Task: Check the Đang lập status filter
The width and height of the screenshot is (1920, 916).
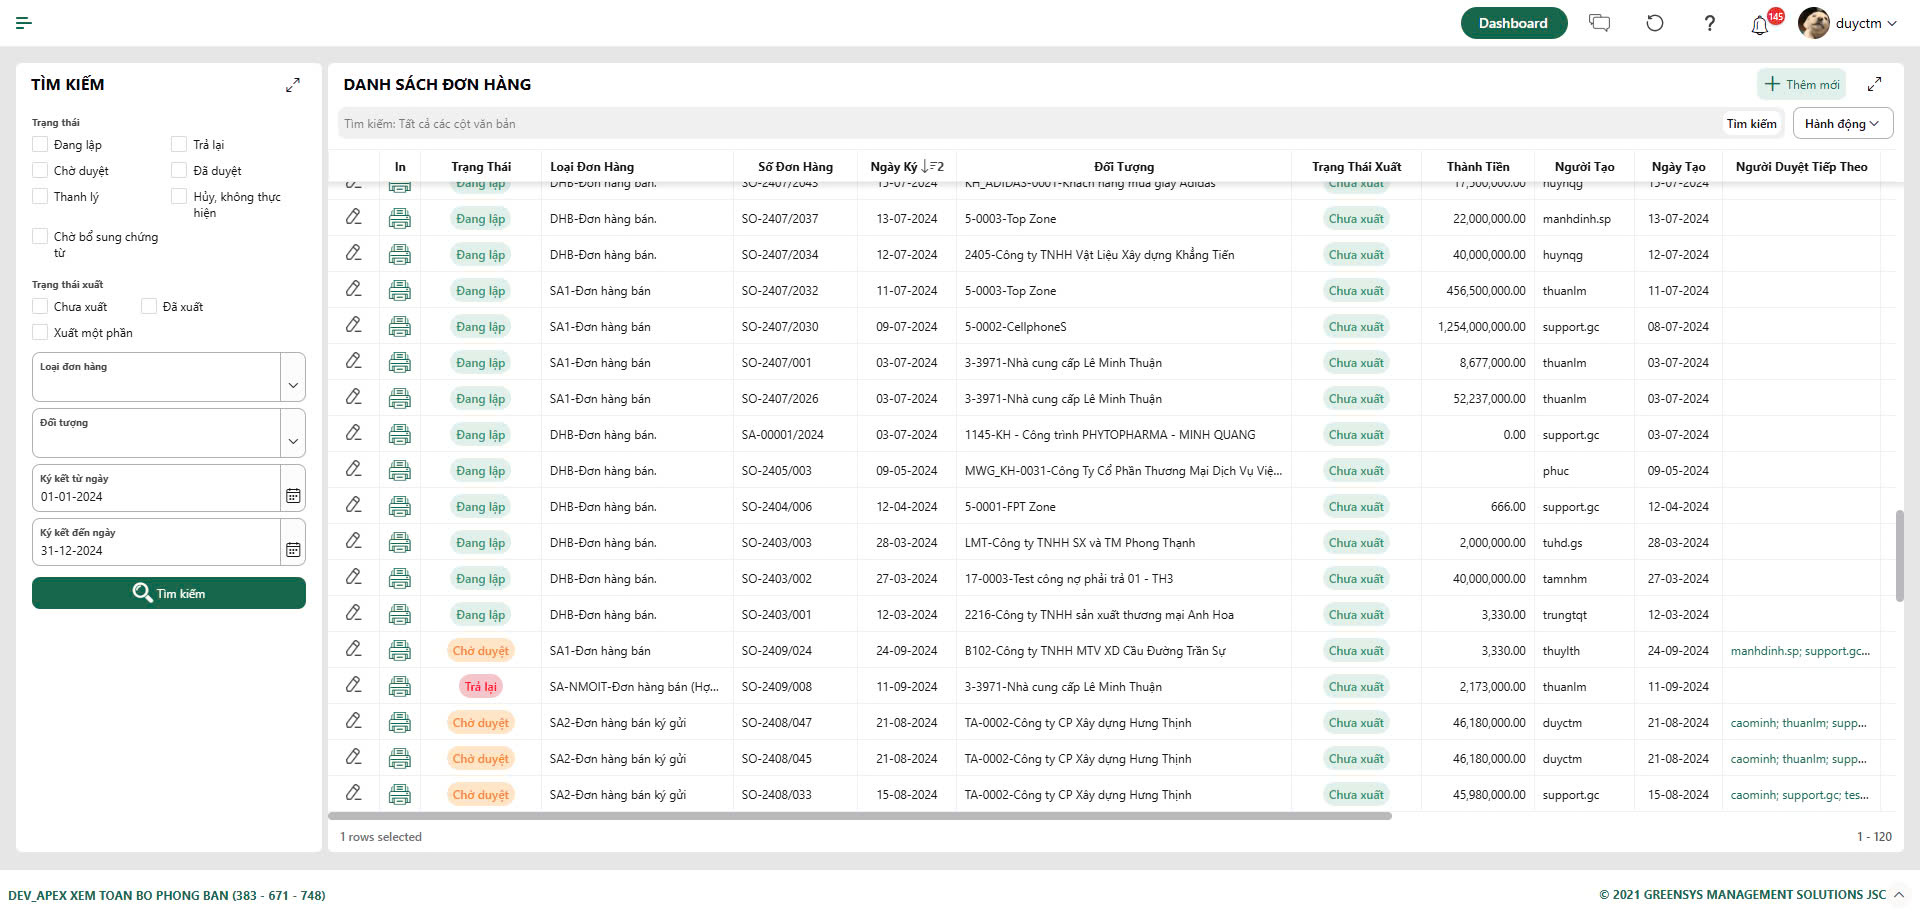Action: click(x=40, y=144)
